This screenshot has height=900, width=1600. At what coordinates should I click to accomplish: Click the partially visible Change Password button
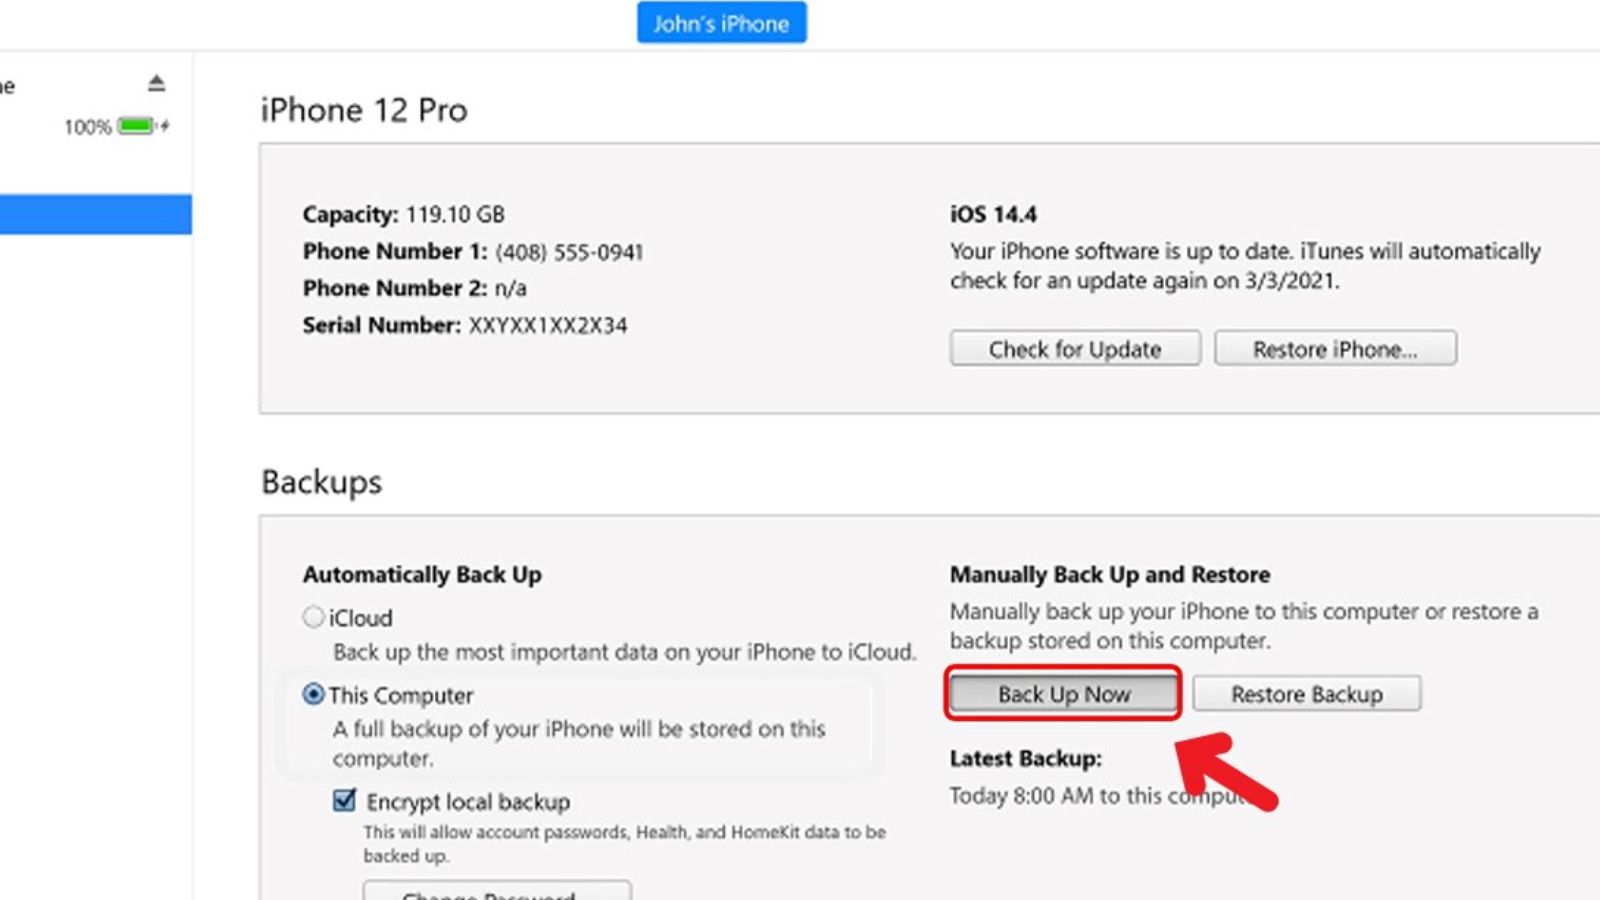coord(497,891)
